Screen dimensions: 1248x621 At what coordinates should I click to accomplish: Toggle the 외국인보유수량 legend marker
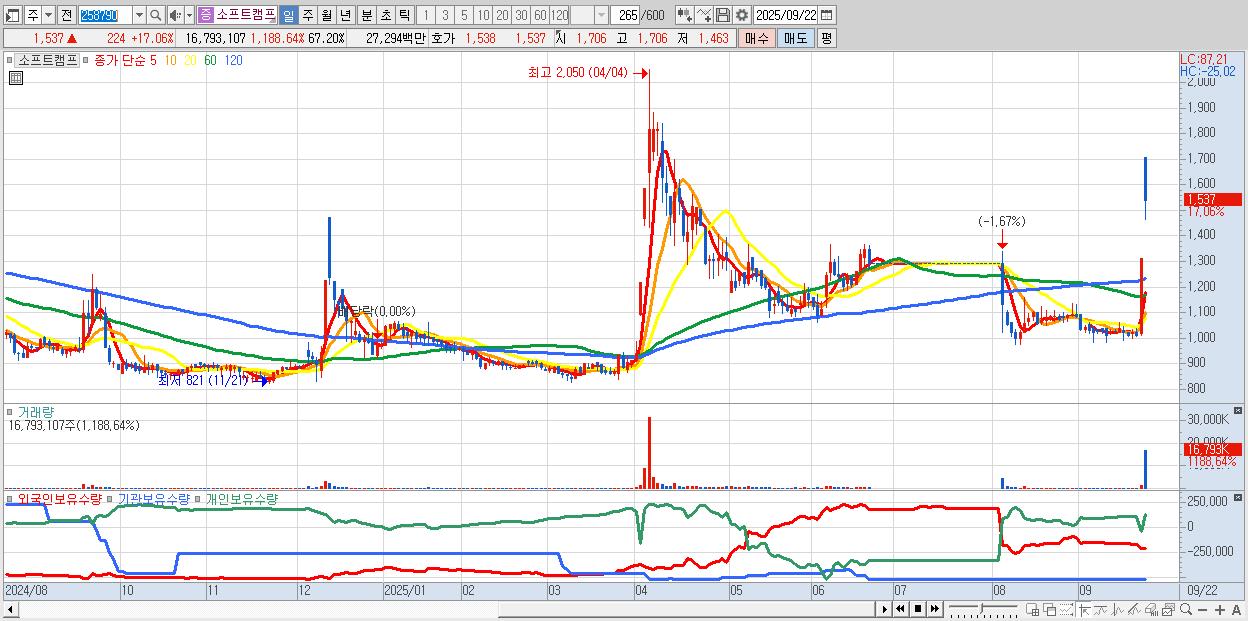tap(11, 498)
